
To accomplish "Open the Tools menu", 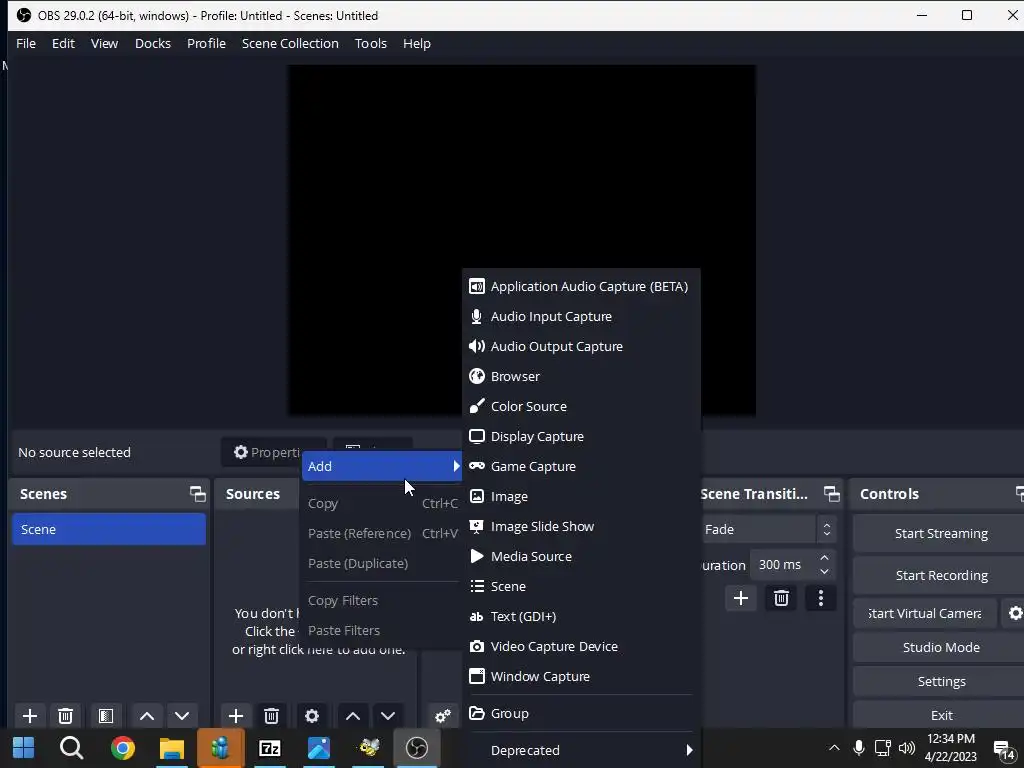I will (371, 44).
